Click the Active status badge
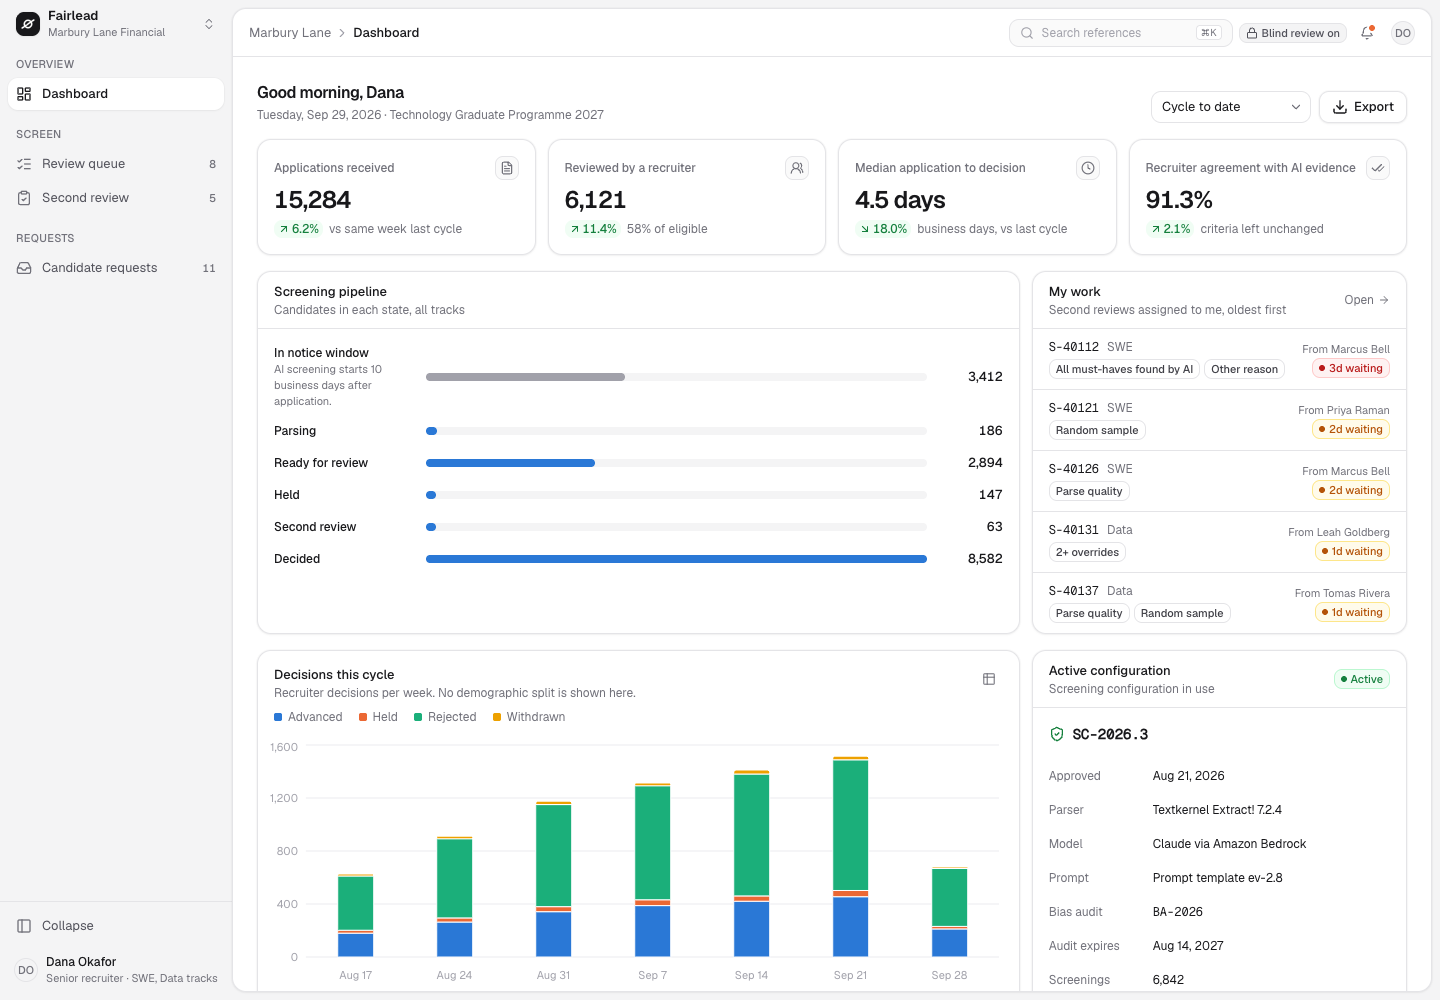Screen dimensions: 1440x1000 click(1362, 679)
